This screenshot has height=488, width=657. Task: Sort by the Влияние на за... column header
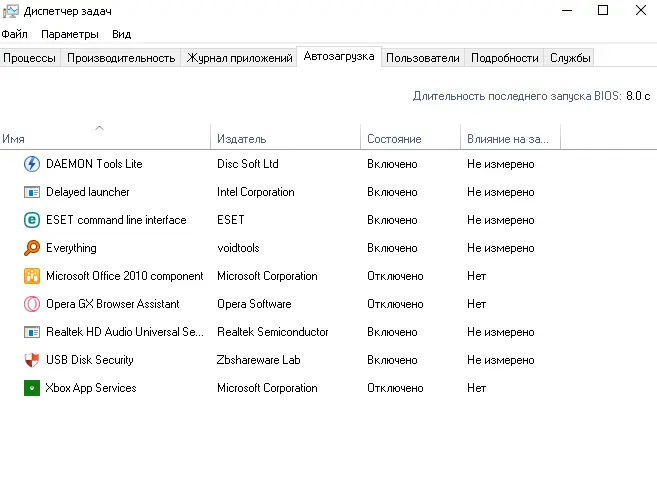click(510, 139)
